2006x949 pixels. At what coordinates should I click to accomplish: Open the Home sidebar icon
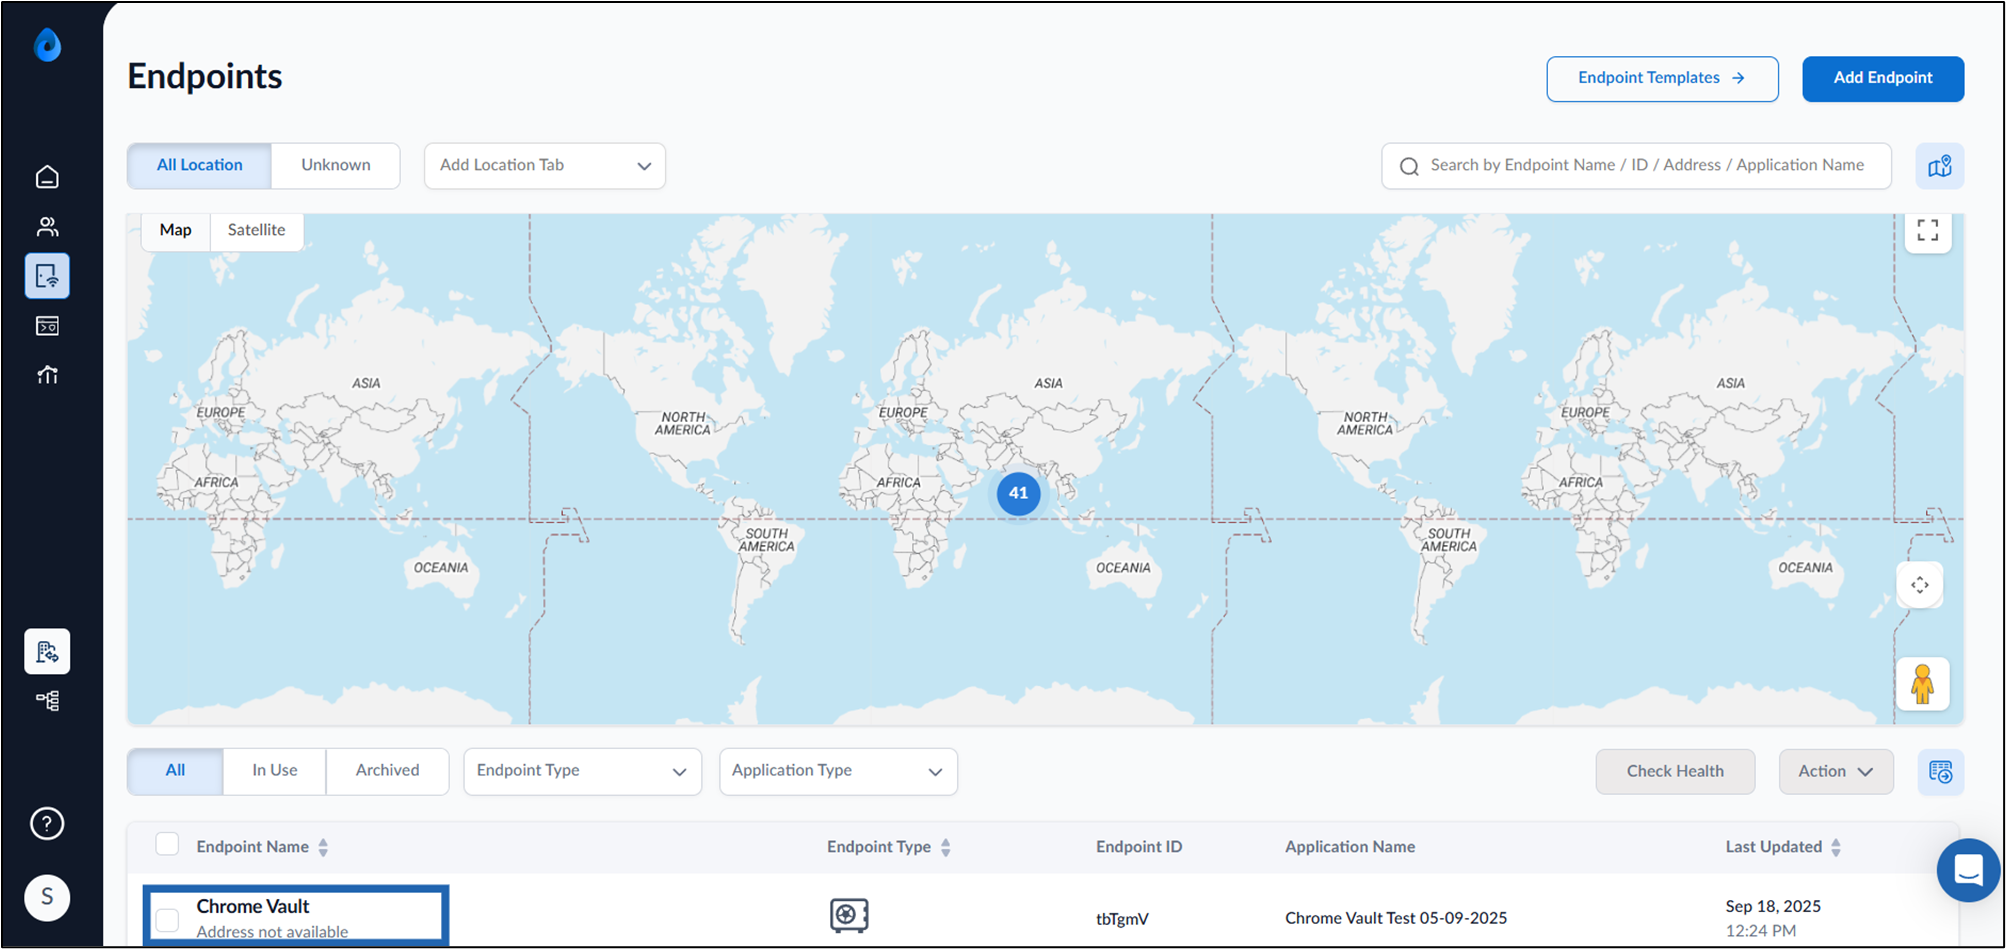pos(47,177)
